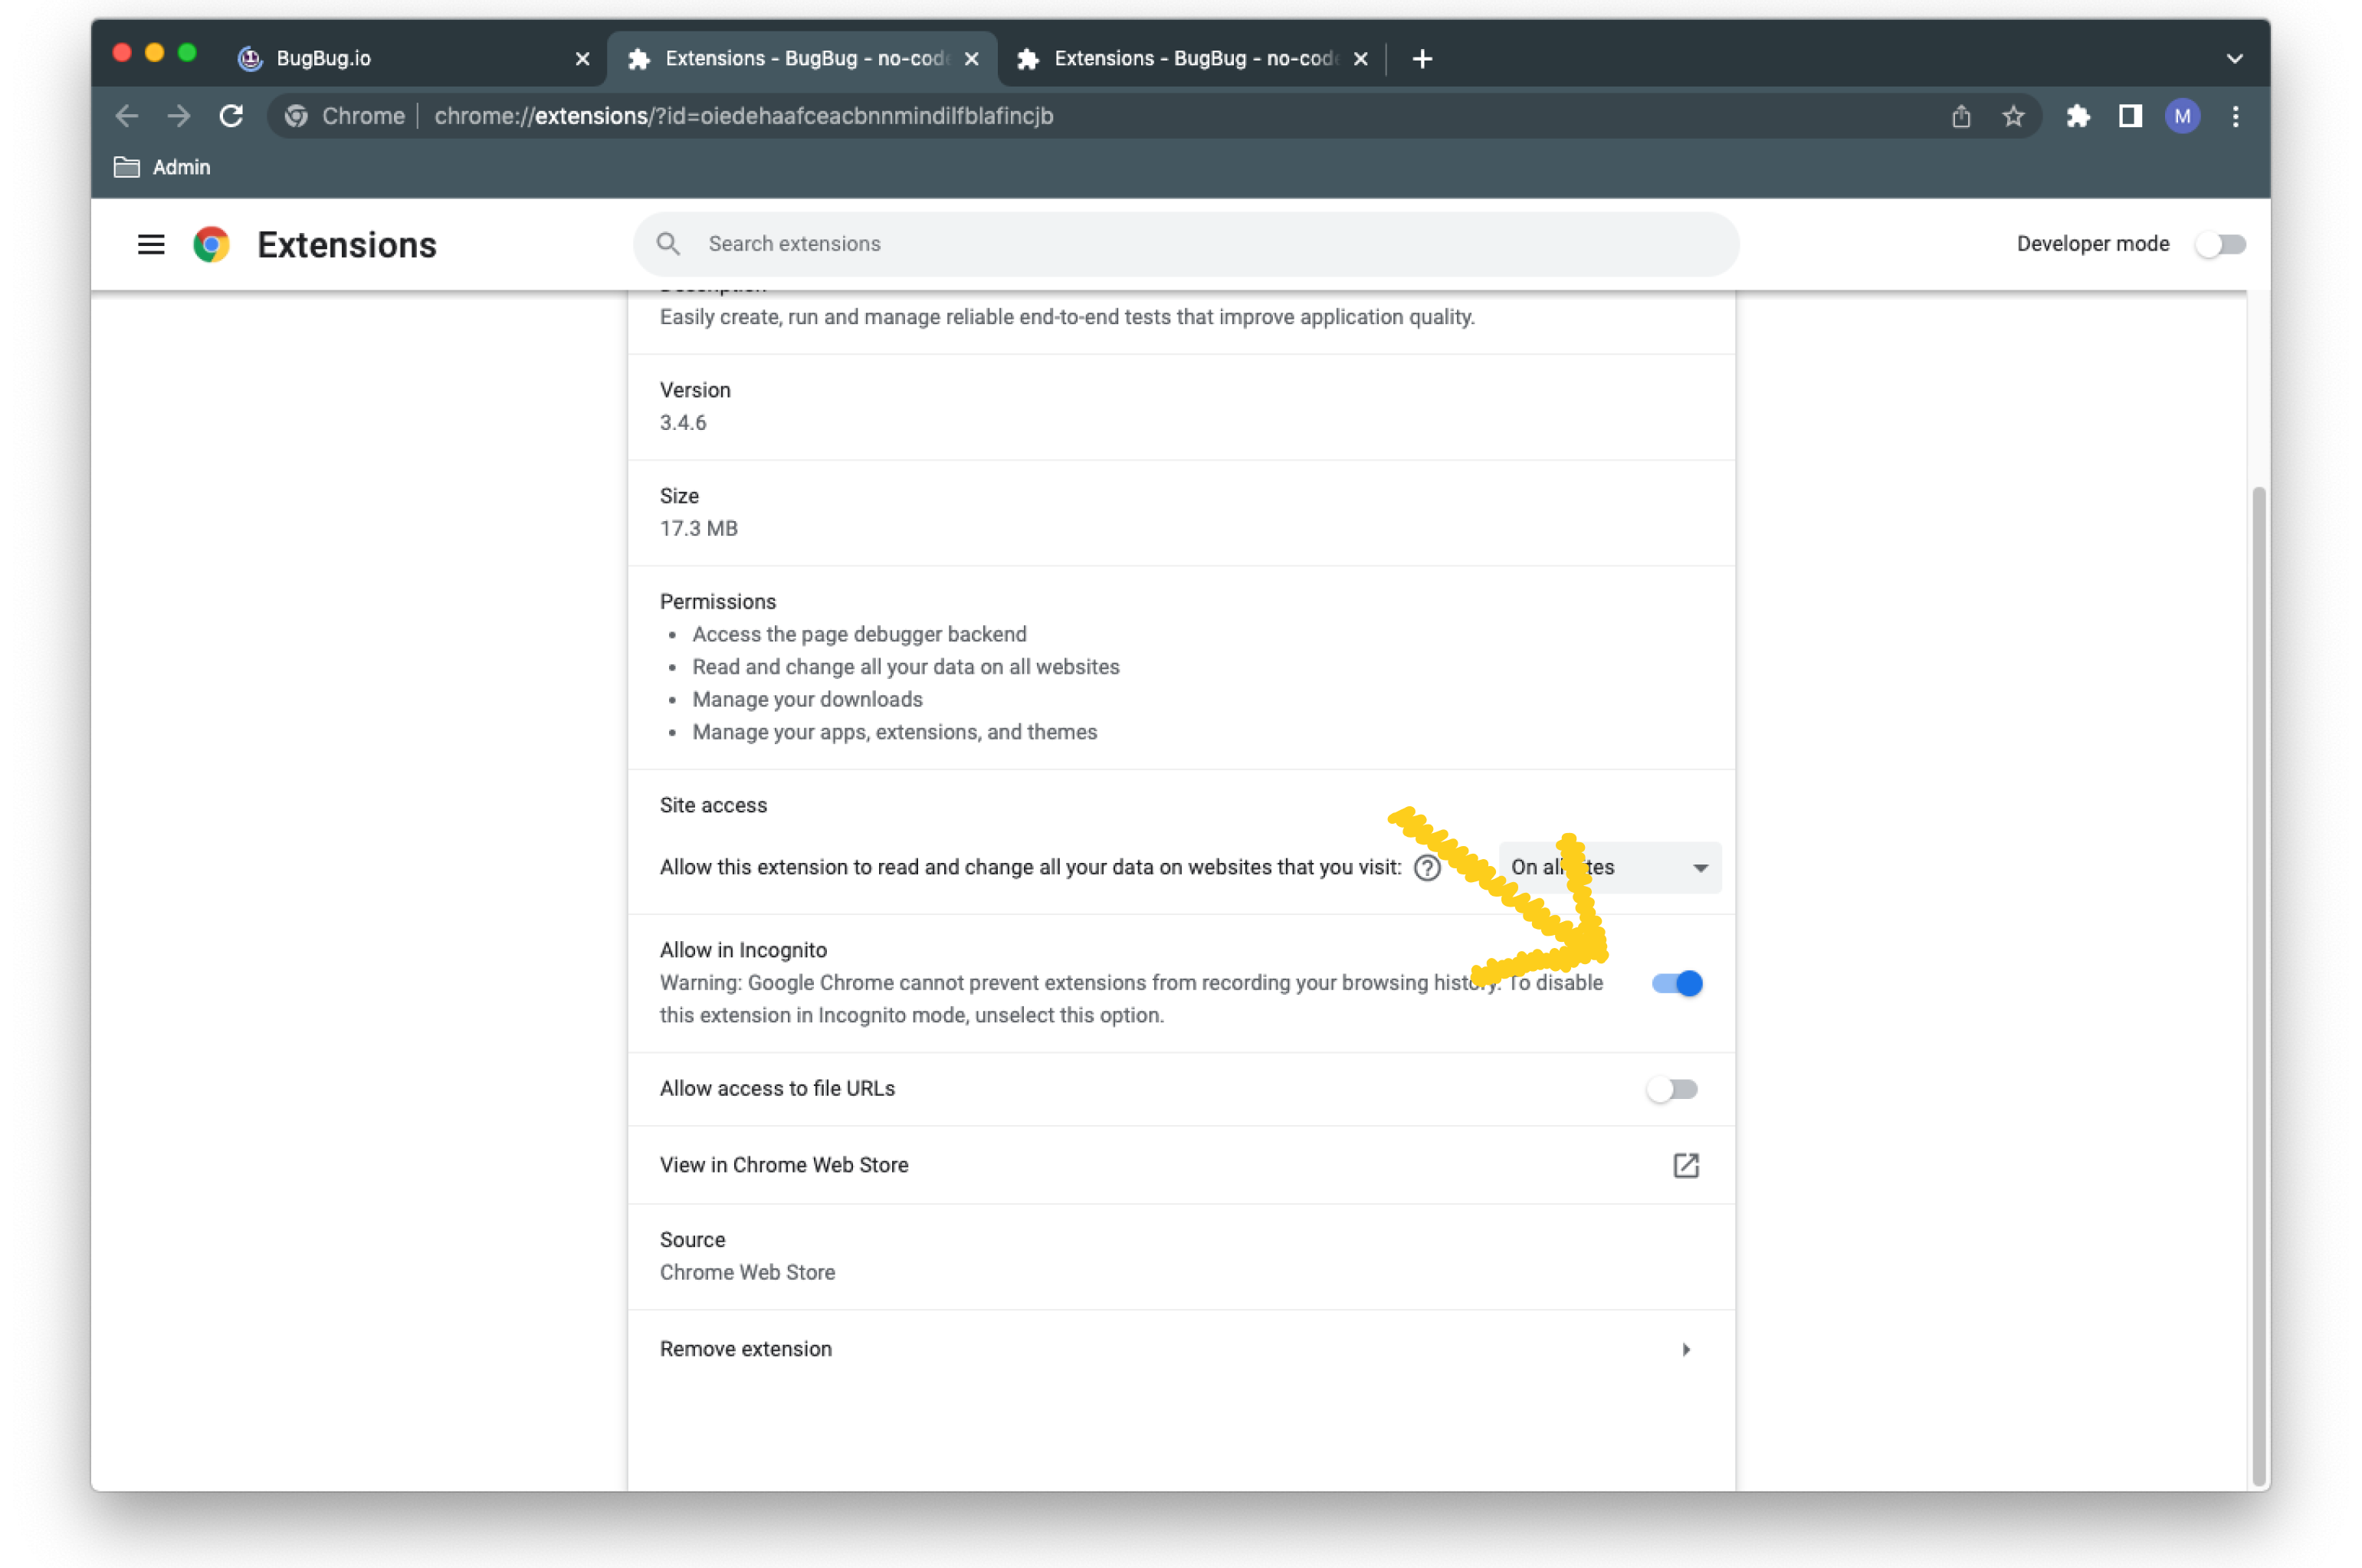This screenshot has width=2362, height=1568.
Task: Click the Chrome logo beside Extensions title
Action: [x=211, y=245]
